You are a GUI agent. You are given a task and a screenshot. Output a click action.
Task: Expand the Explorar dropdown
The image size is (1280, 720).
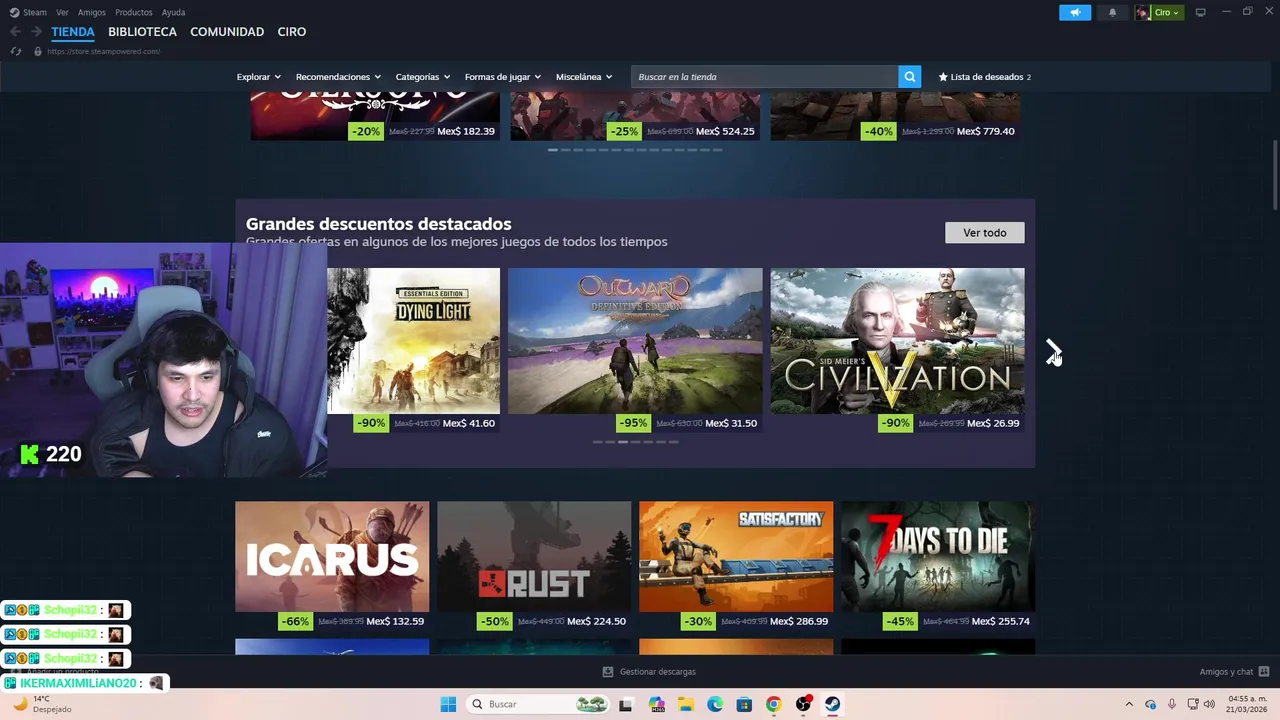258,77
